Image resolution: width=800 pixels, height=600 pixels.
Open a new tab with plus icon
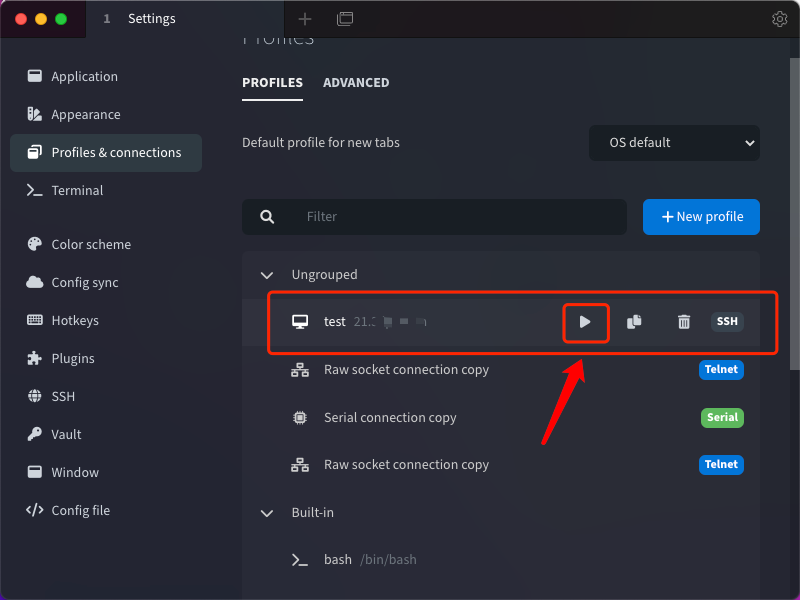pos(305,19)
